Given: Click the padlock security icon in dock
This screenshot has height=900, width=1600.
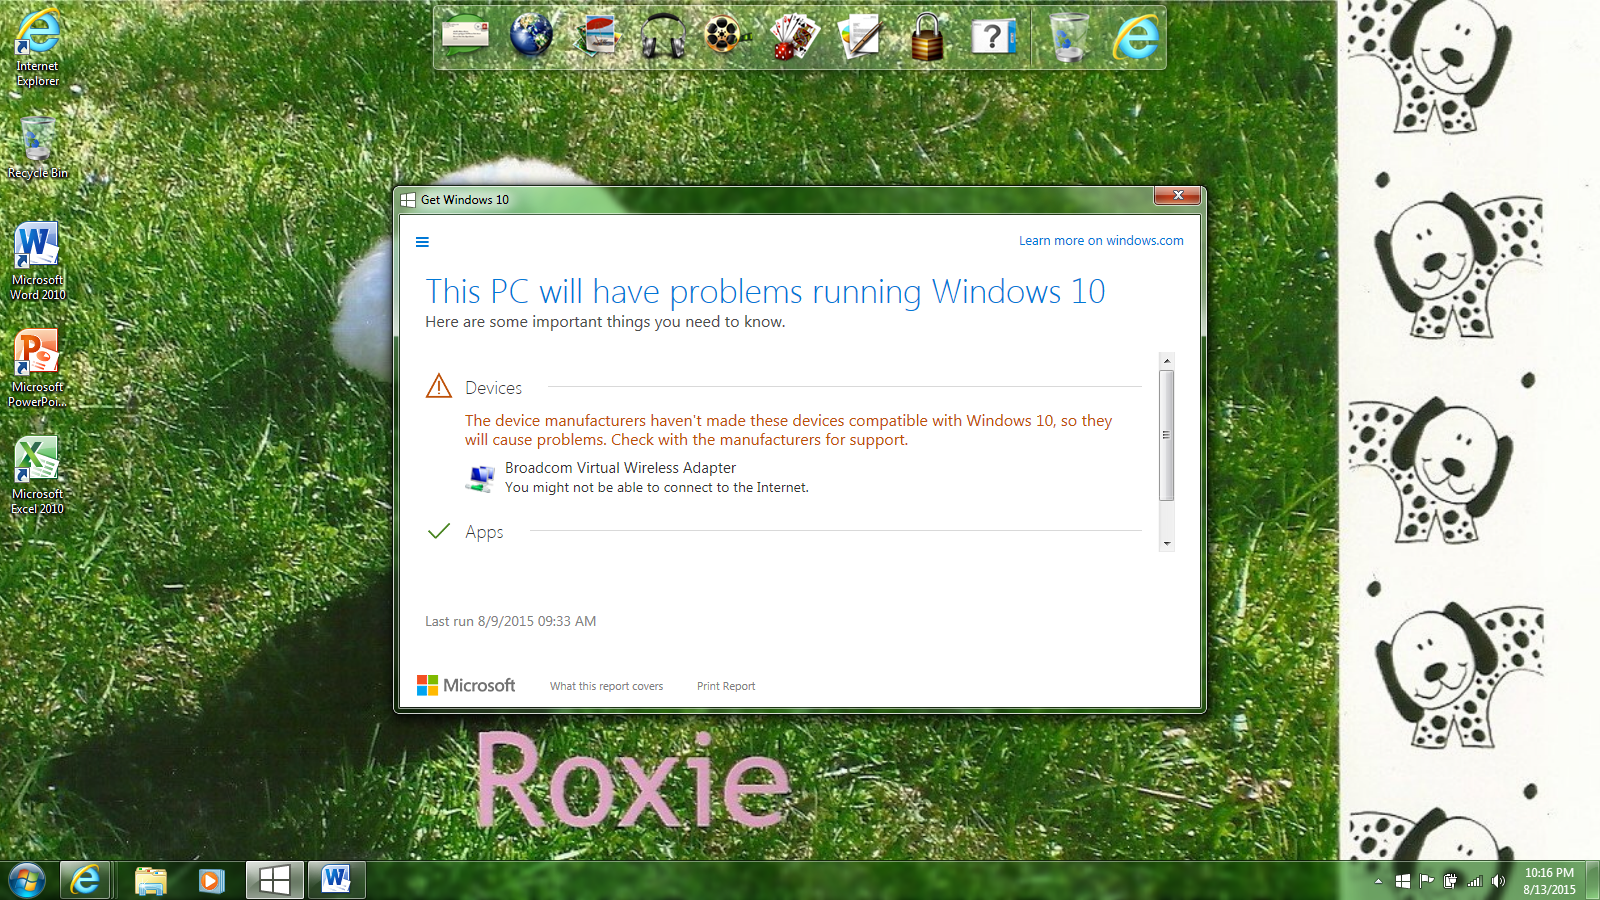Looking at the screenshot, I should point(927,38).
